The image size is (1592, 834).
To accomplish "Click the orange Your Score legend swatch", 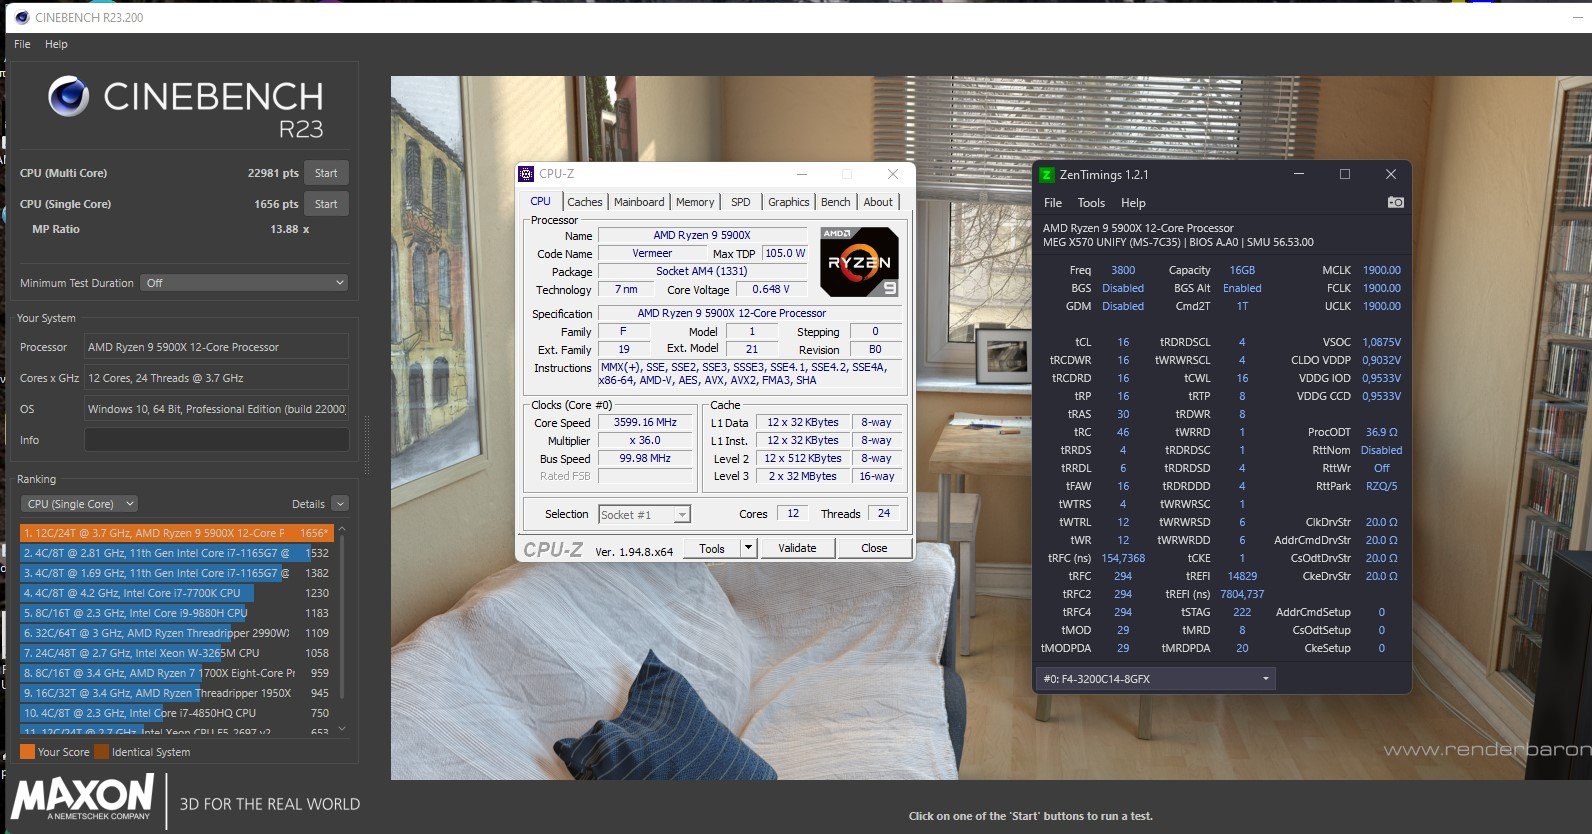I will (x=27, y=751).
